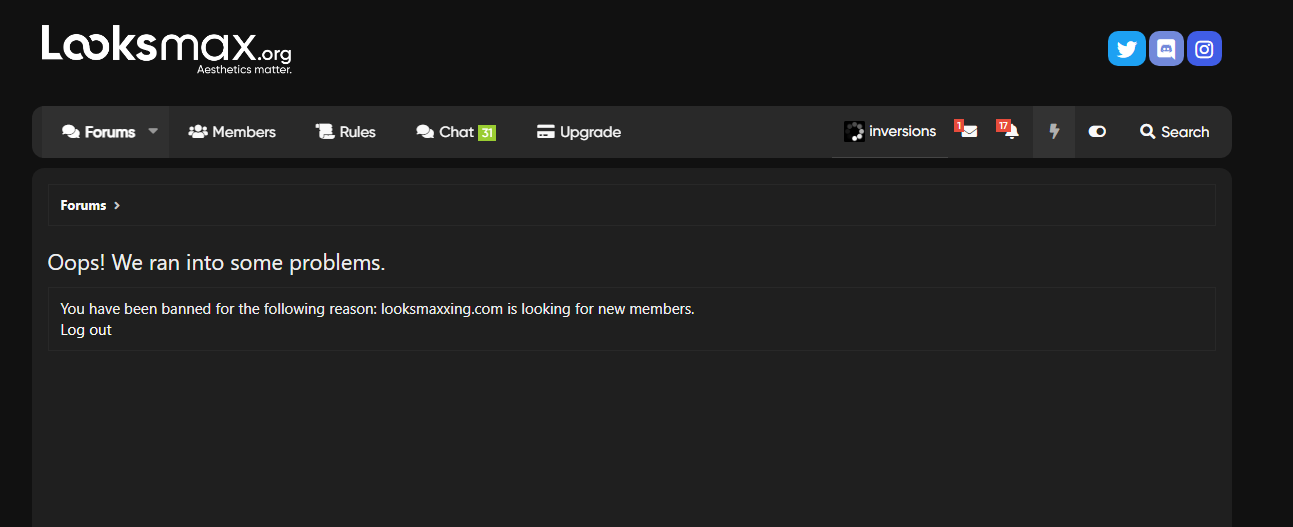The image size is (1293, 527).
Task: Open the inversions account menu
Action: pyautogui.click(x=902, y=132)
